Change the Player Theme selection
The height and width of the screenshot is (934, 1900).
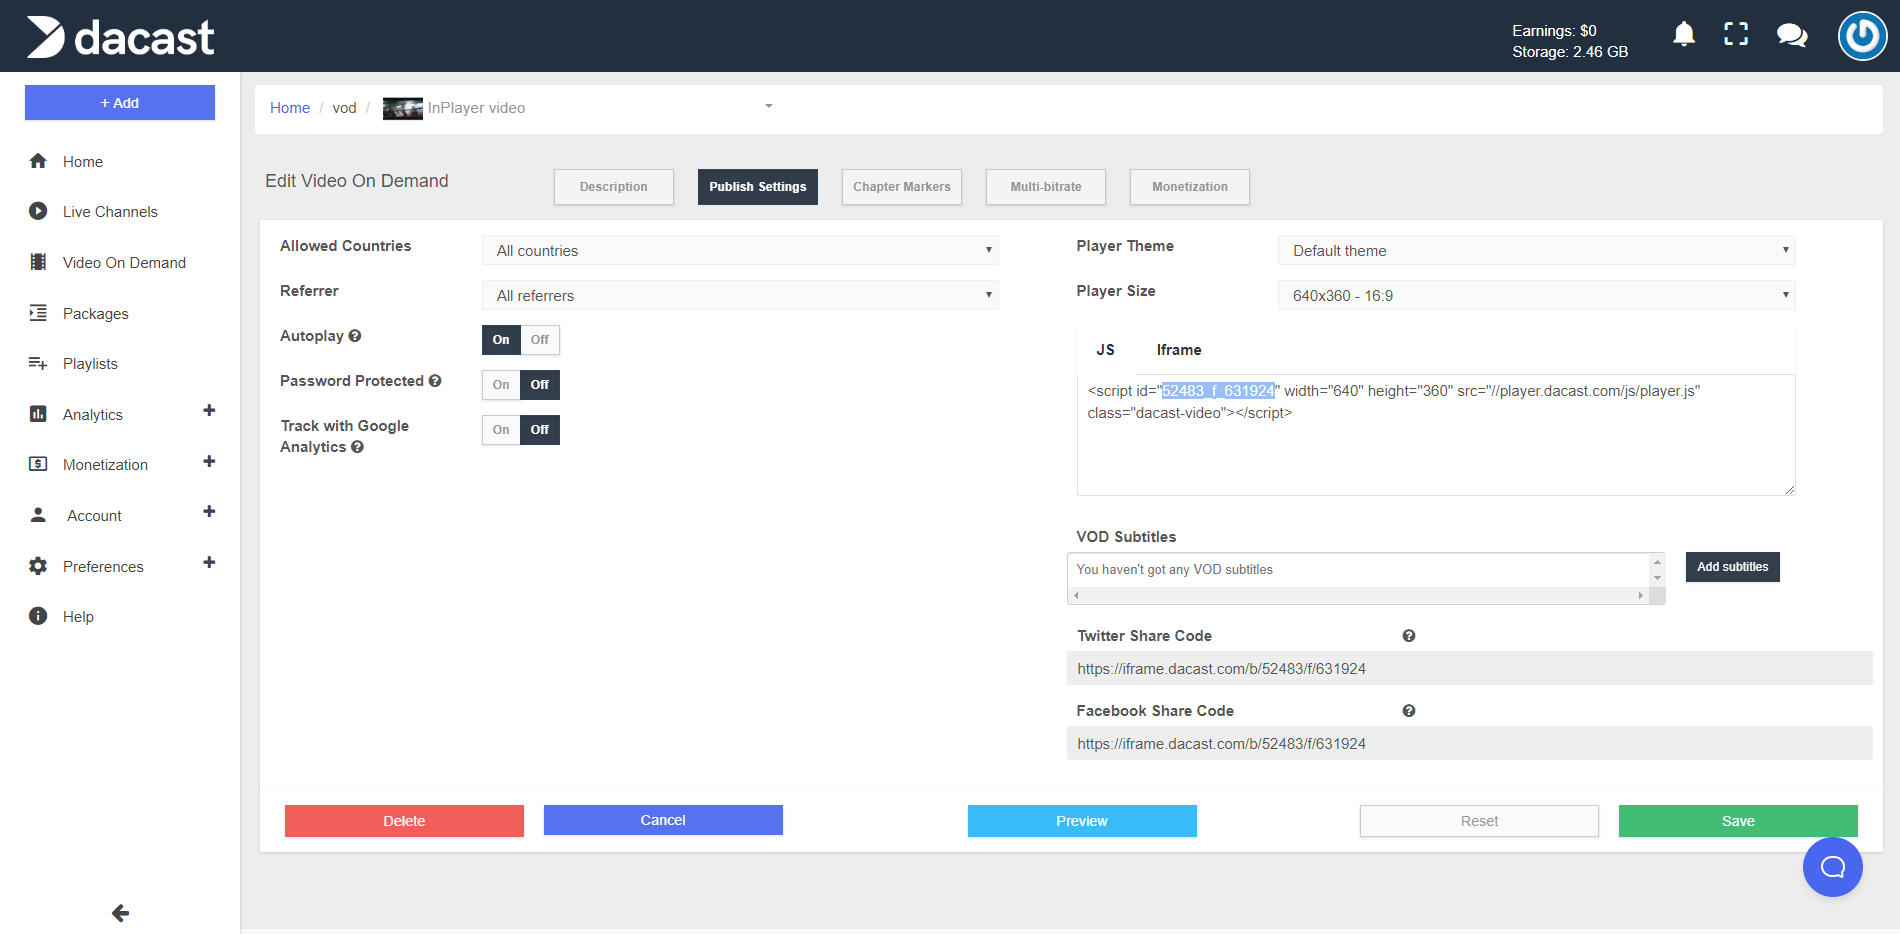[1536, 250]
